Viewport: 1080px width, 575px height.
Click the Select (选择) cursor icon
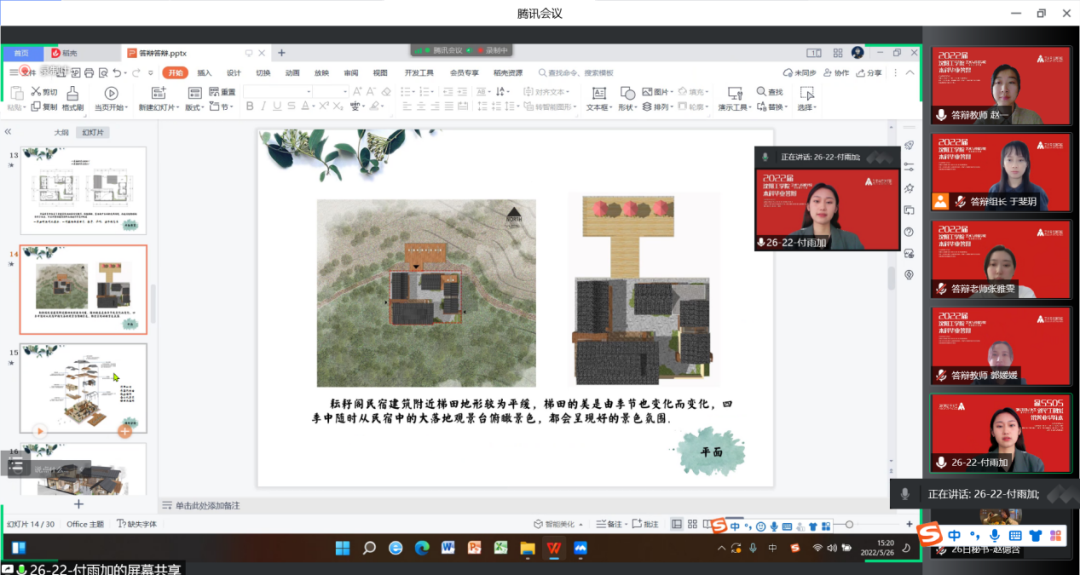[x=807, y=93]
